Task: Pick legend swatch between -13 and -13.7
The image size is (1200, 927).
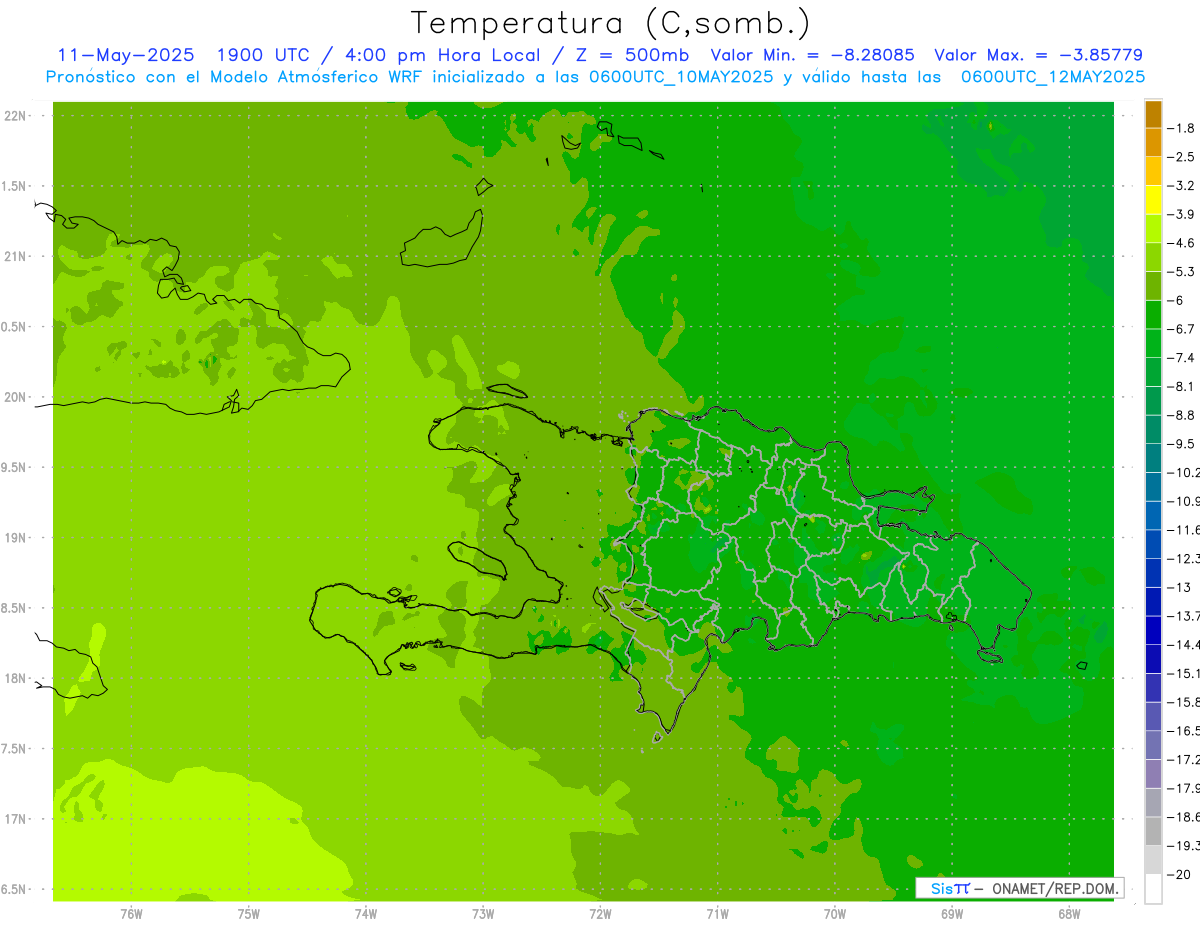Action: click(1153, 602)
